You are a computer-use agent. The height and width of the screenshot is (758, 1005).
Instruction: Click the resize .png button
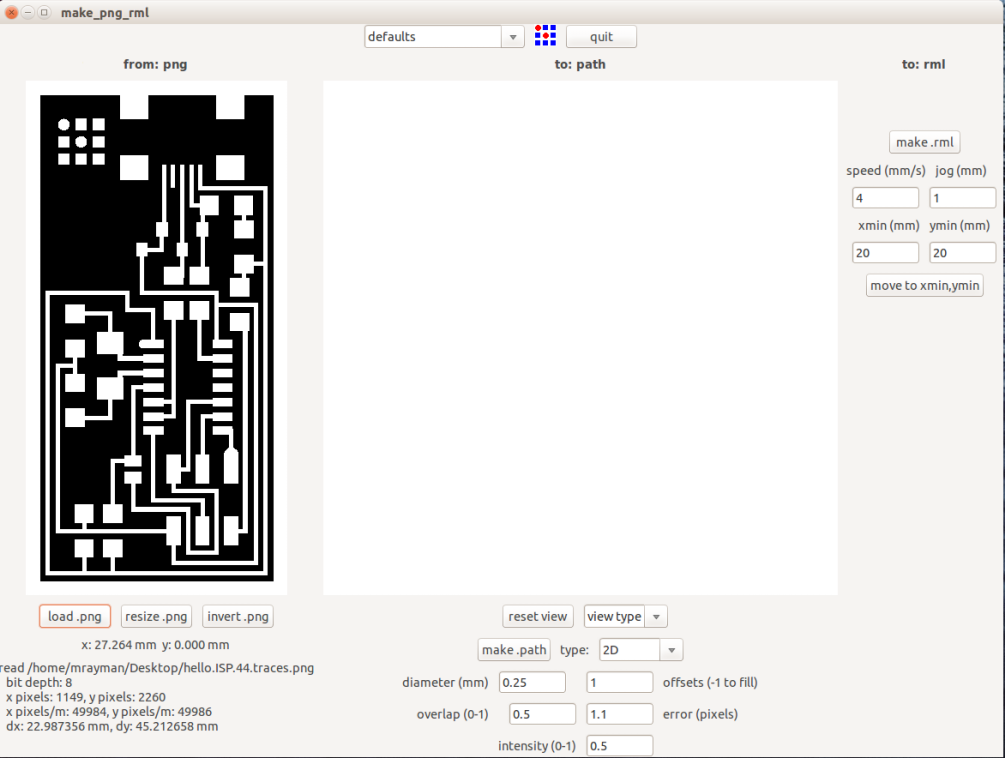point(156,616)
